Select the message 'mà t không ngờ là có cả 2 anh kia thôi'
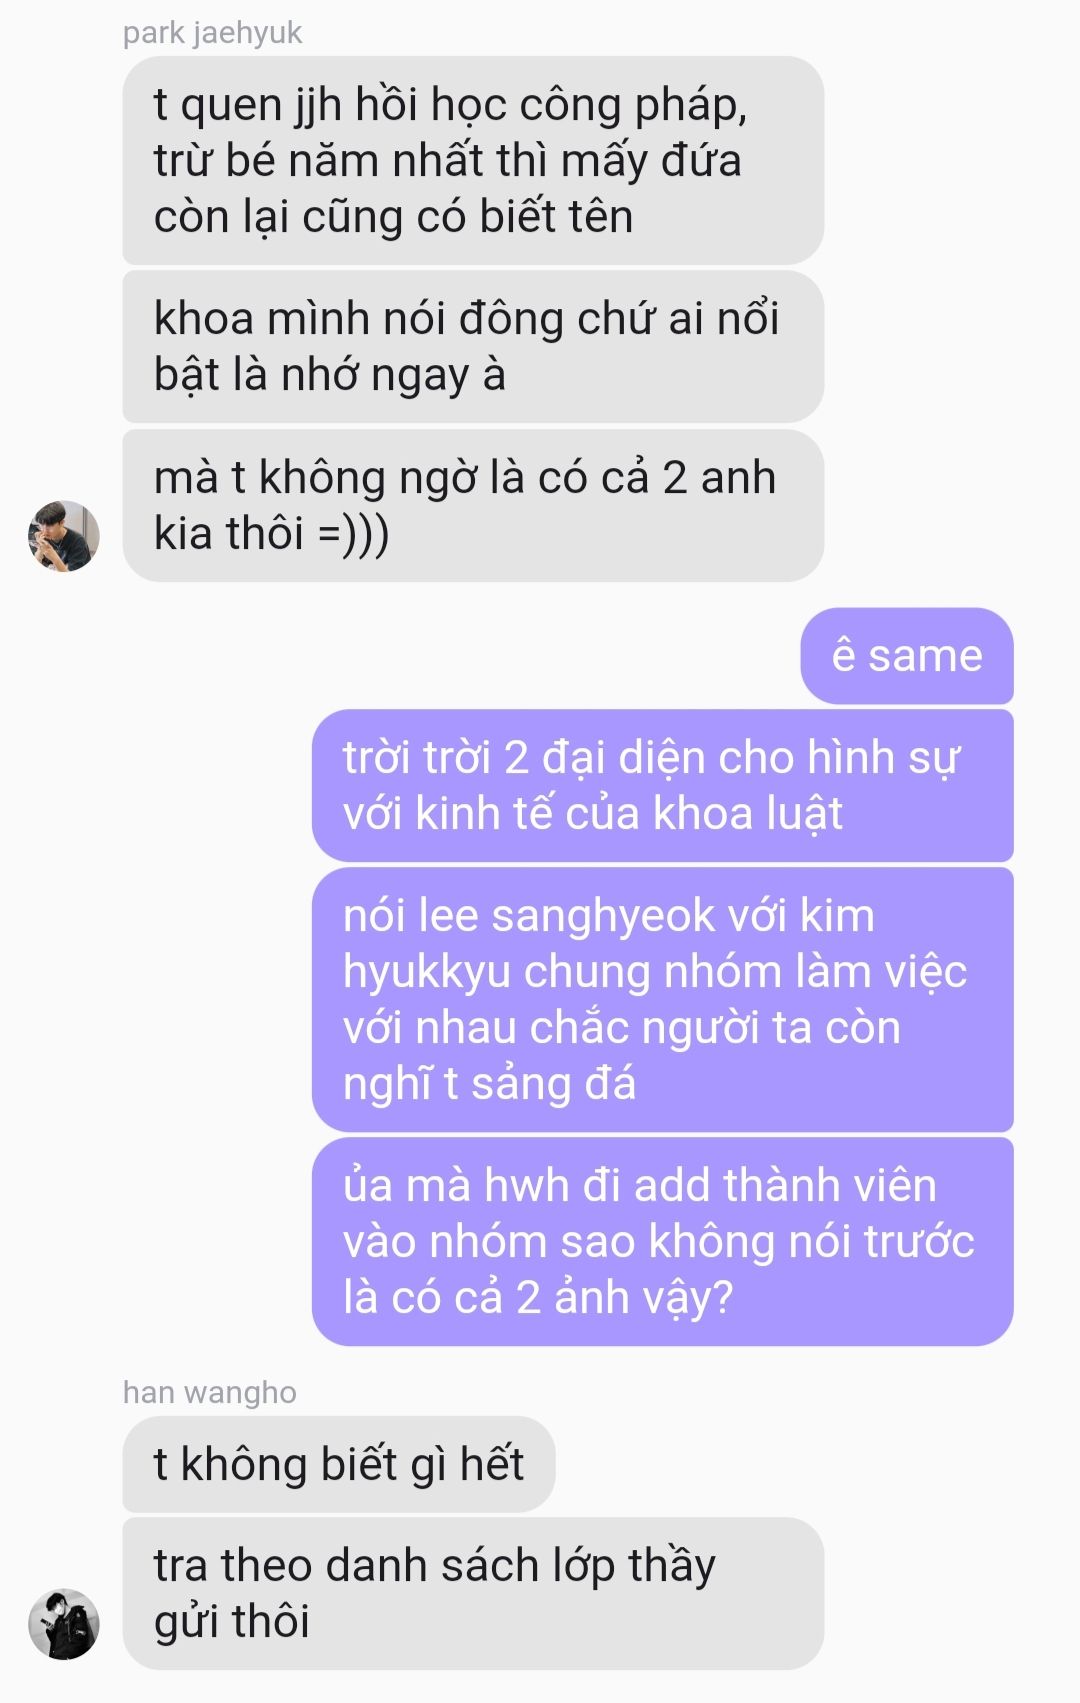Image resolution: width=1080 pixels, height=1703 pixels. pyautogui.click(x=473, y=505)
